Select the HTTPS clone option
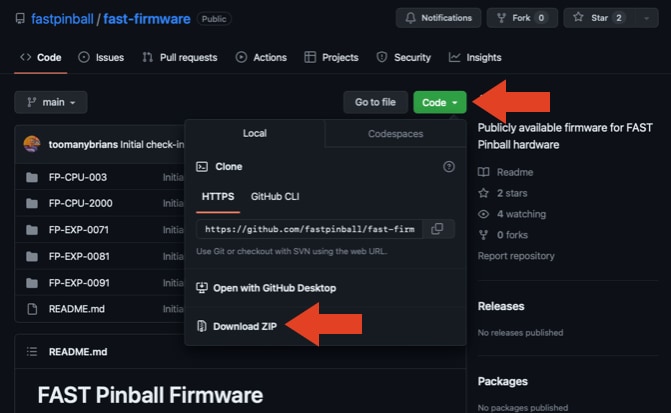Screen dimensions: 671x413 (x=218, y=196)
